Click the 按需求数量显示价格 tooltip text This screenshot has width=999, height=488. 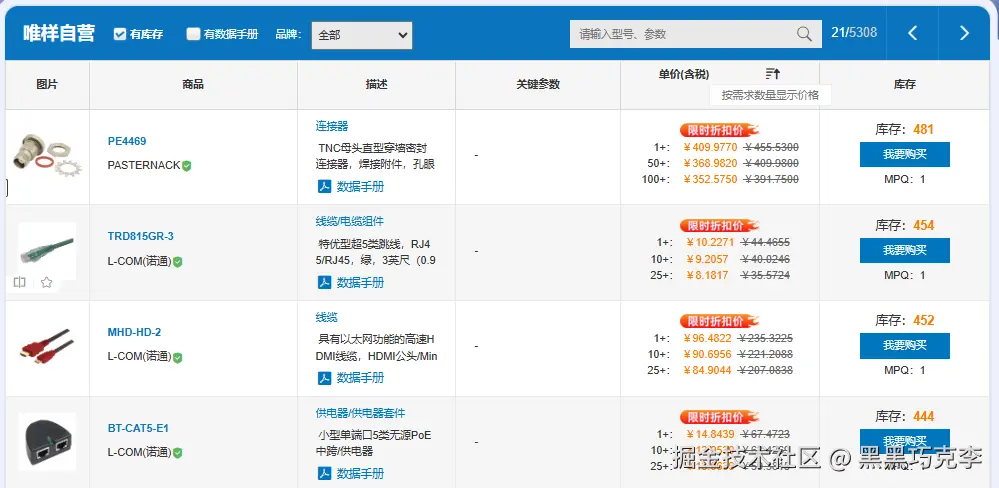coord(770,95)
